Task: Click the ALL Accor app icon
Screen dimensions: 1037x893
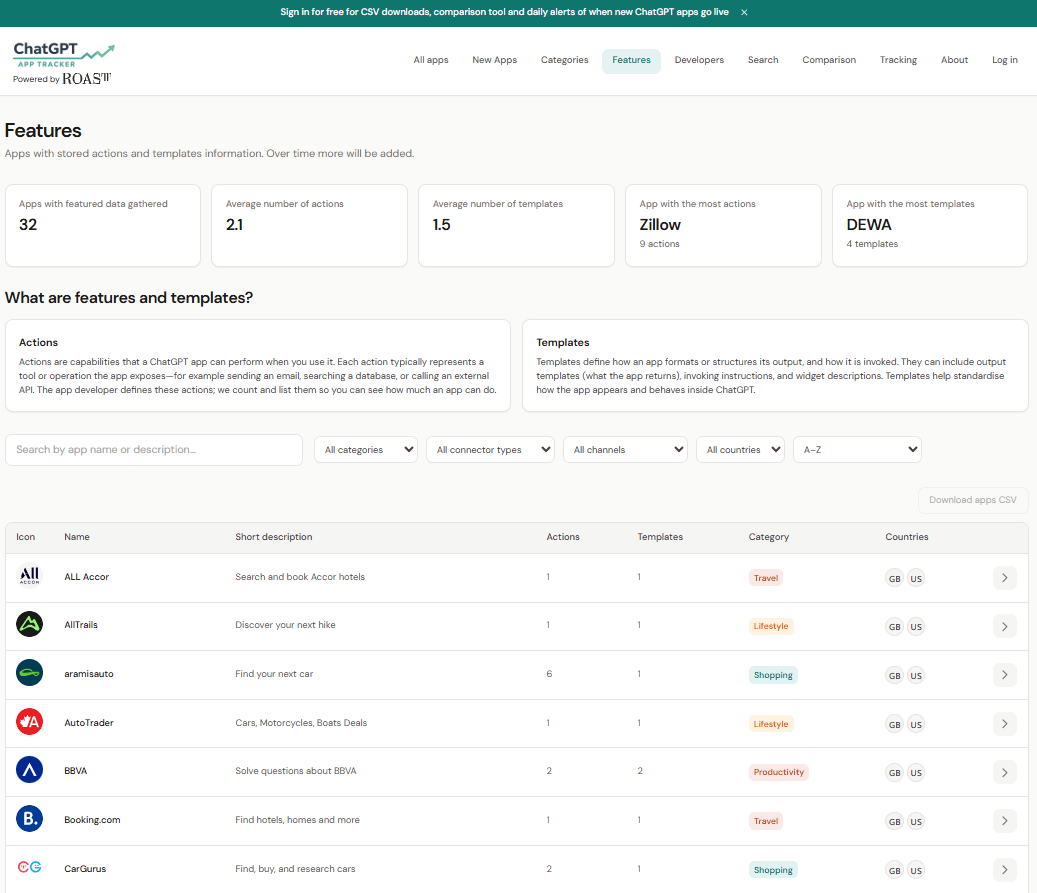Action: tap(29, 575)
